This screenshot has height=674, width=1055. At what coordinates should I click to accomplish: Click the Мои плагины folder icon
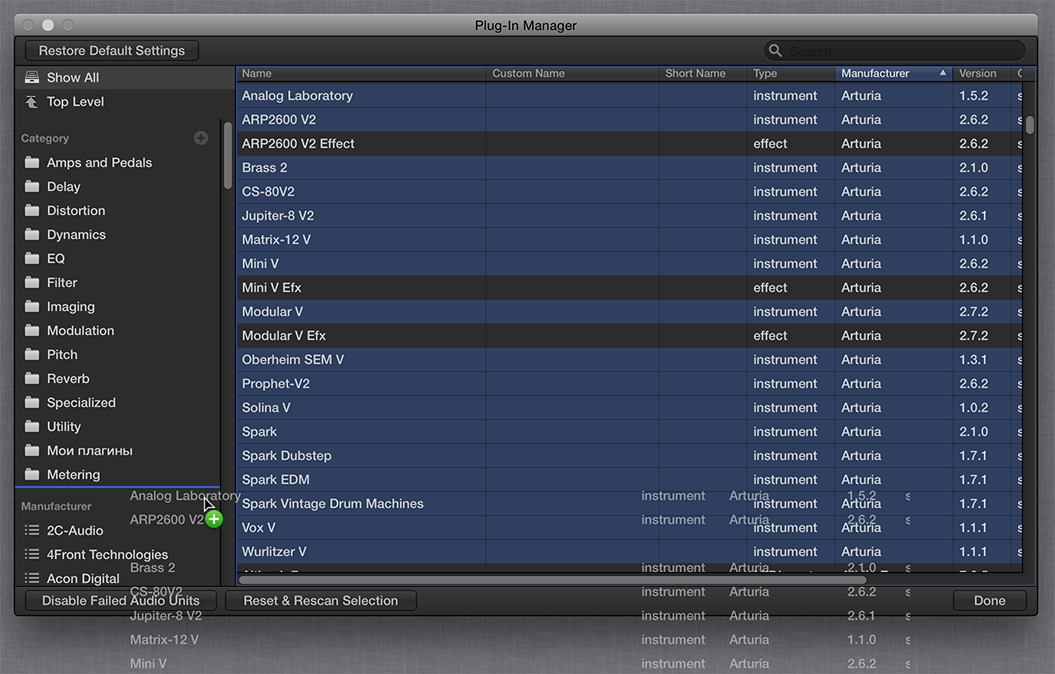pos(32,450)
